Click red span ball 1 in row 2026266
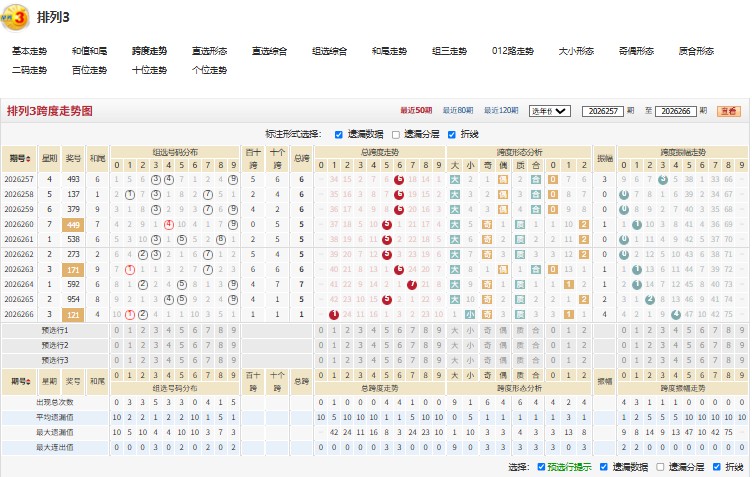Screen dimensions: 752x477 334,315
